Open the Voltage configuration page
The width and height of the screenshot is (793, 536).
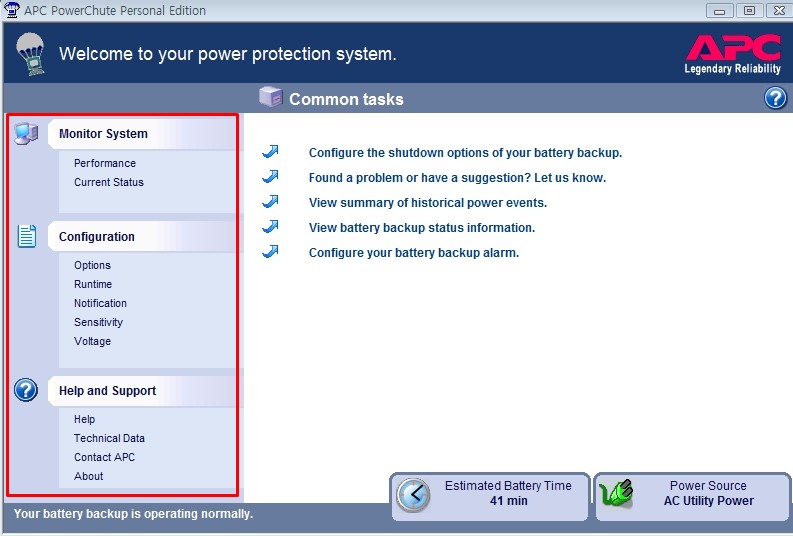(92, 341)
